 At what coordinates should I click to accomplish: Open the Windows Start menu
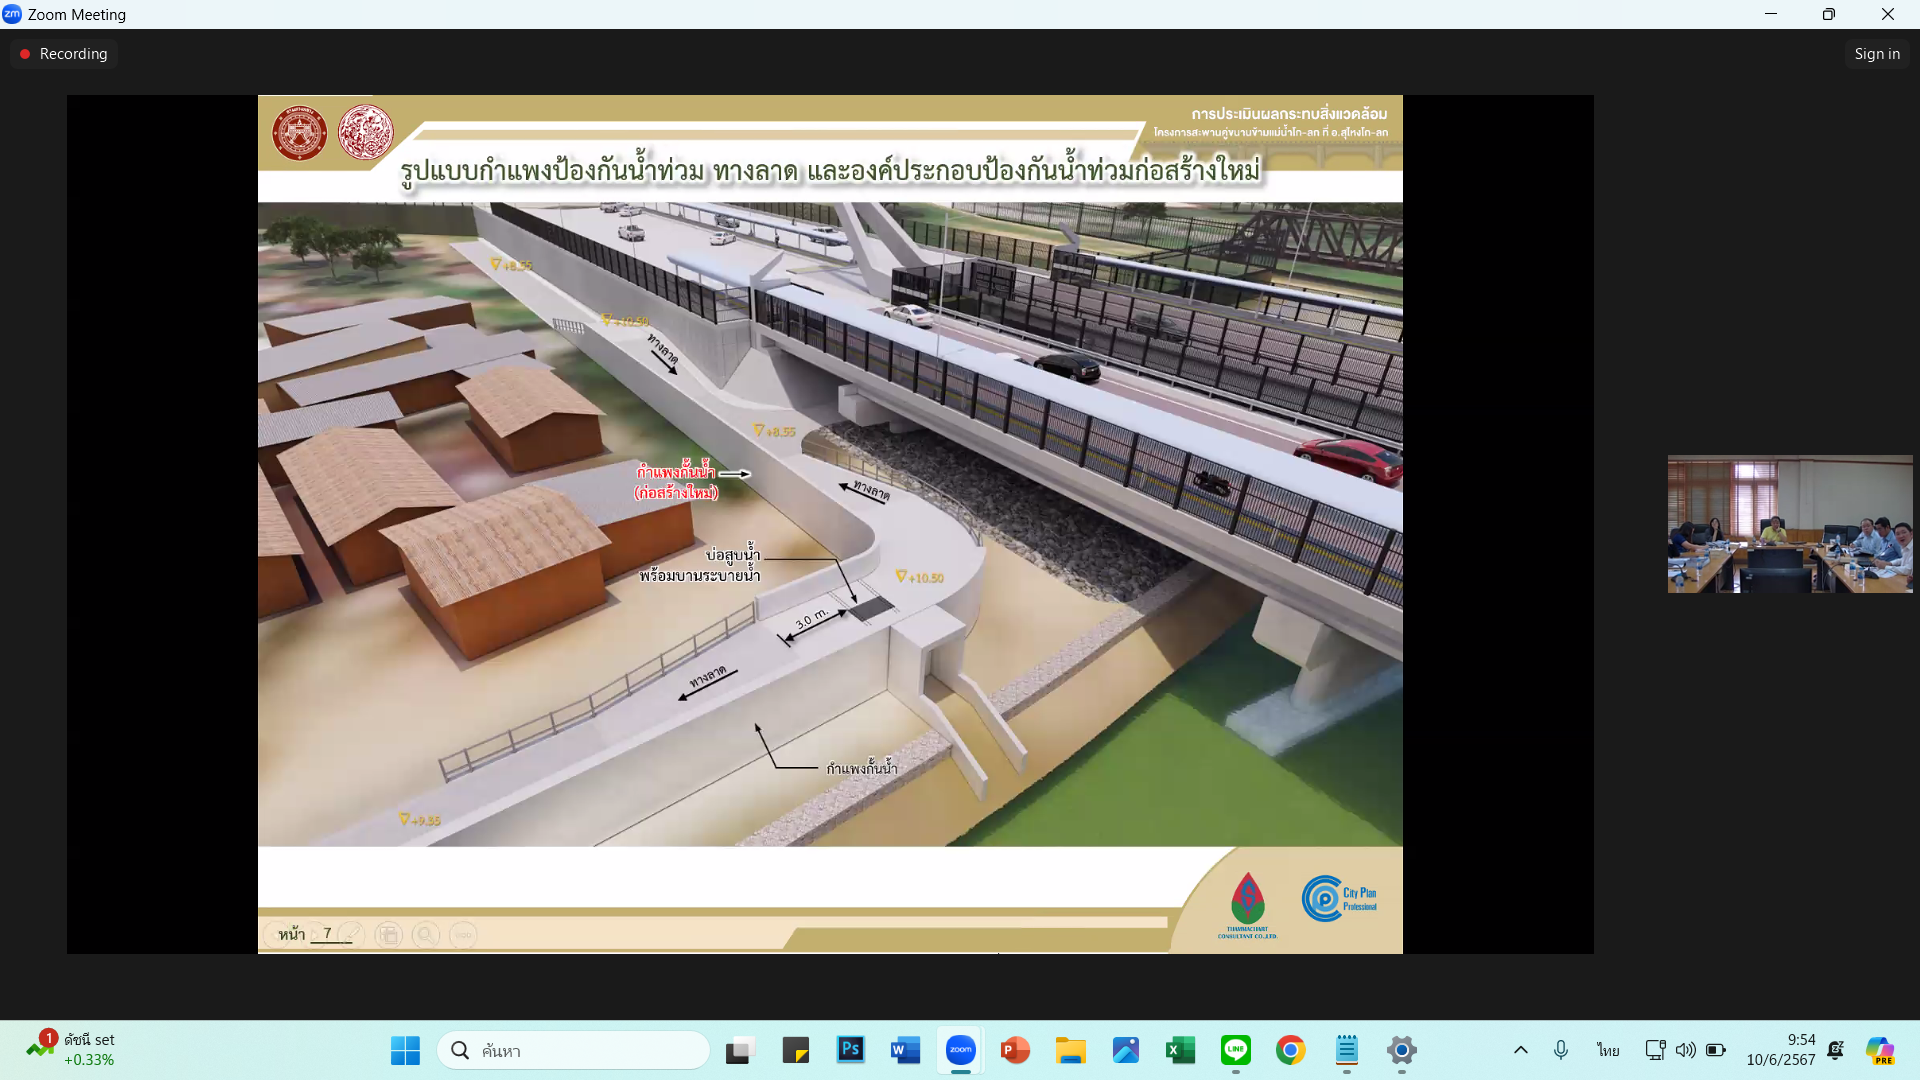[405, 1050]
